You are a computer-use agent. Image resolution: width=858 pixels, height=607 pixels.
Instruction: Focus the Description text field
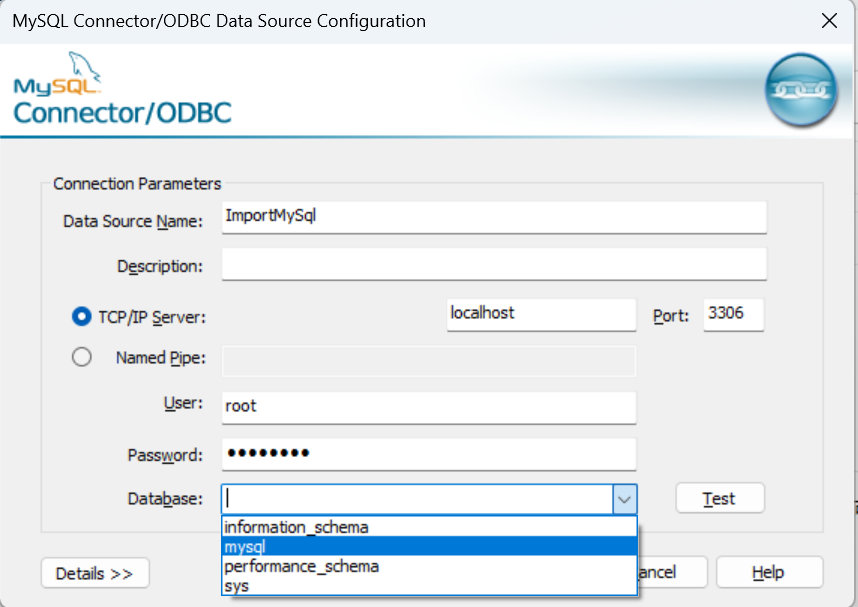click(x=494, y=264)
